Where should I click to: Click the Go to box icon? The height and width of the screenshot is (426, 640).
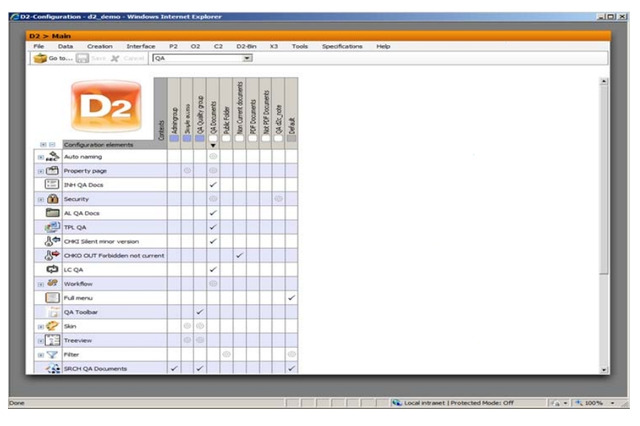click(40, 58)
